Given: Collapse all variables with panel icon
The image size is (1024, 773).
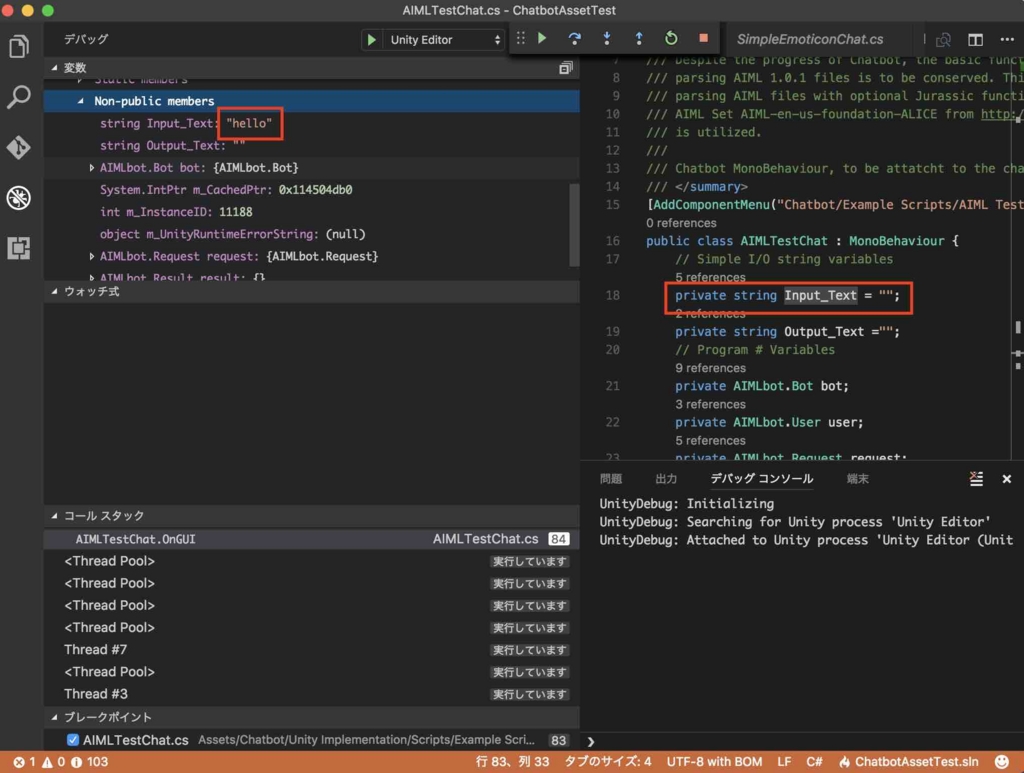Looking at the screenshot, I should (x=566, y=68).
